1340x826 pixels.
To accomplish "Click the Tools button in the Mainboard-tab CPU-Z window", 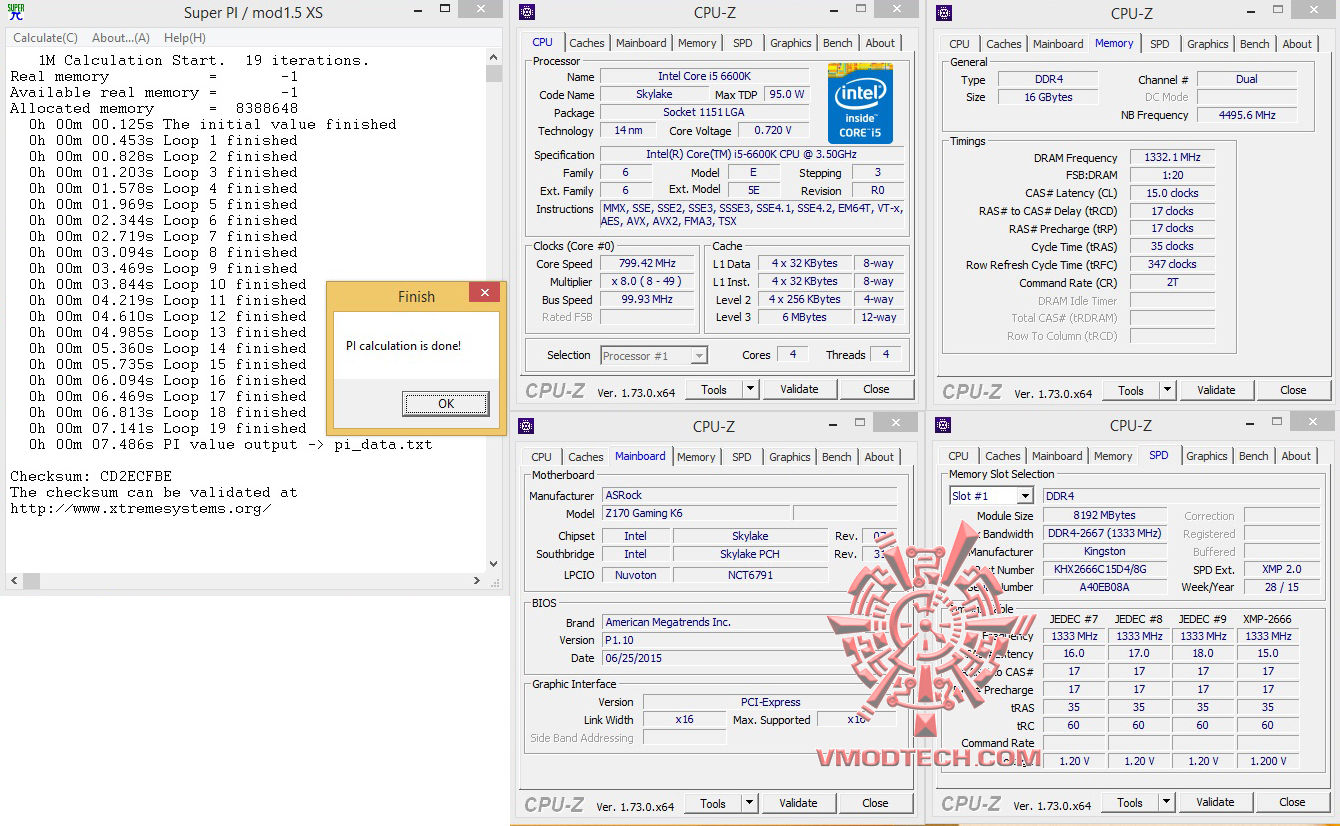I will tap(713, 803).
